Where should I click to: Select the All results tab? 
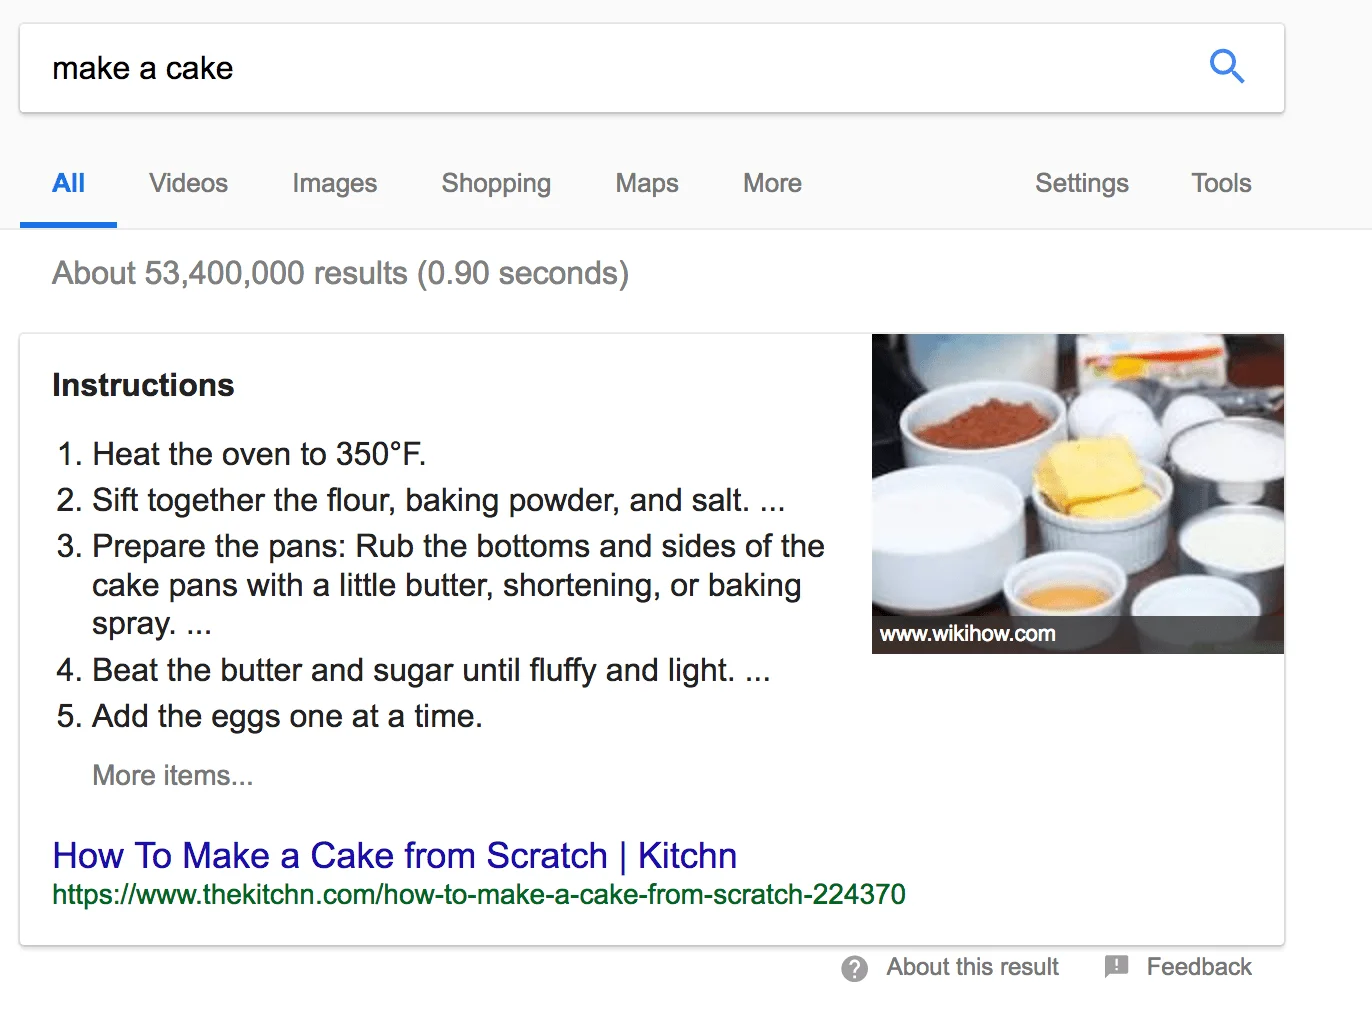click(68, 184)
